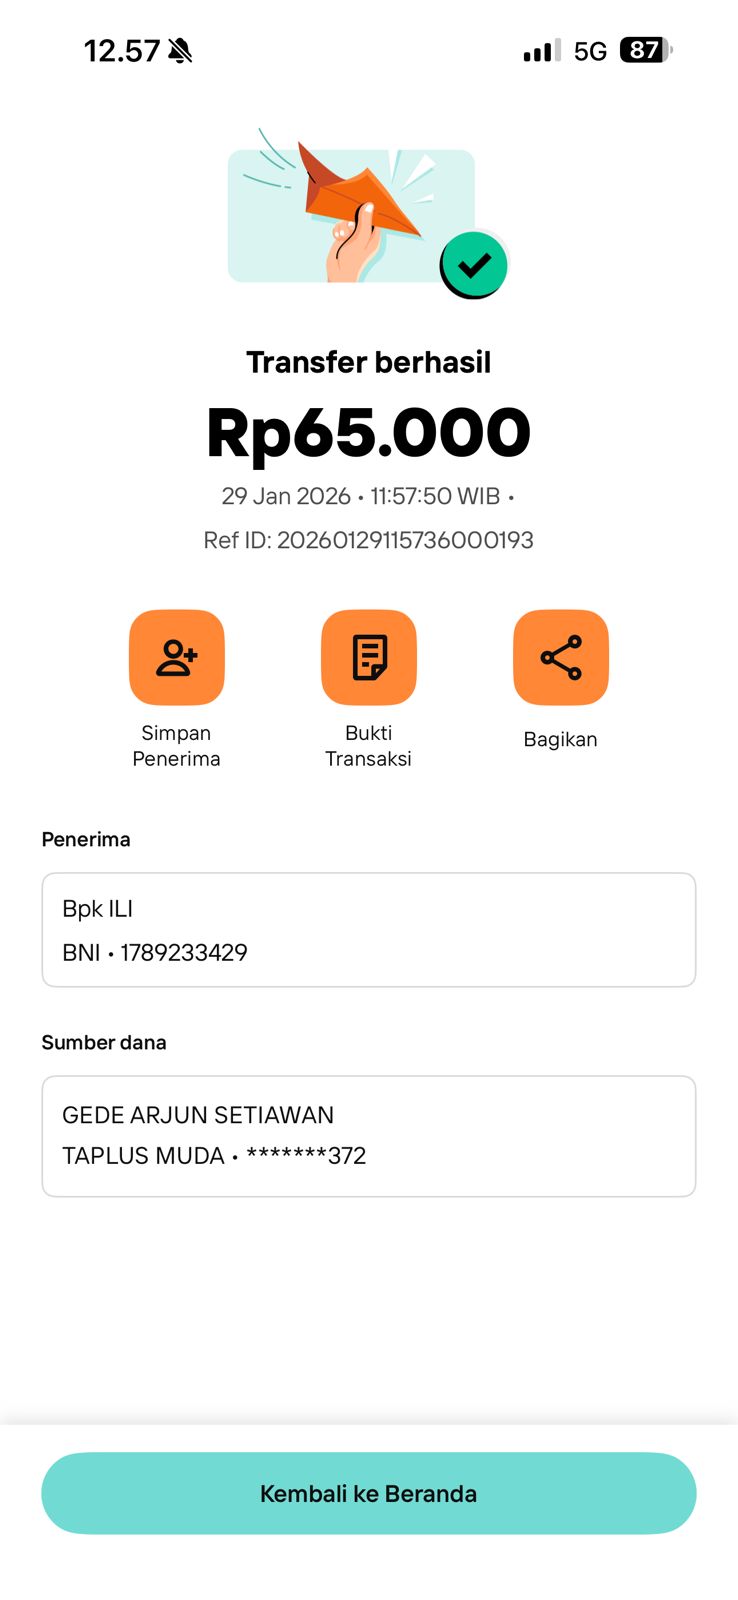738x1600 pixels.
Task: Tap the 5G network indicator
Action: [591, 51]
